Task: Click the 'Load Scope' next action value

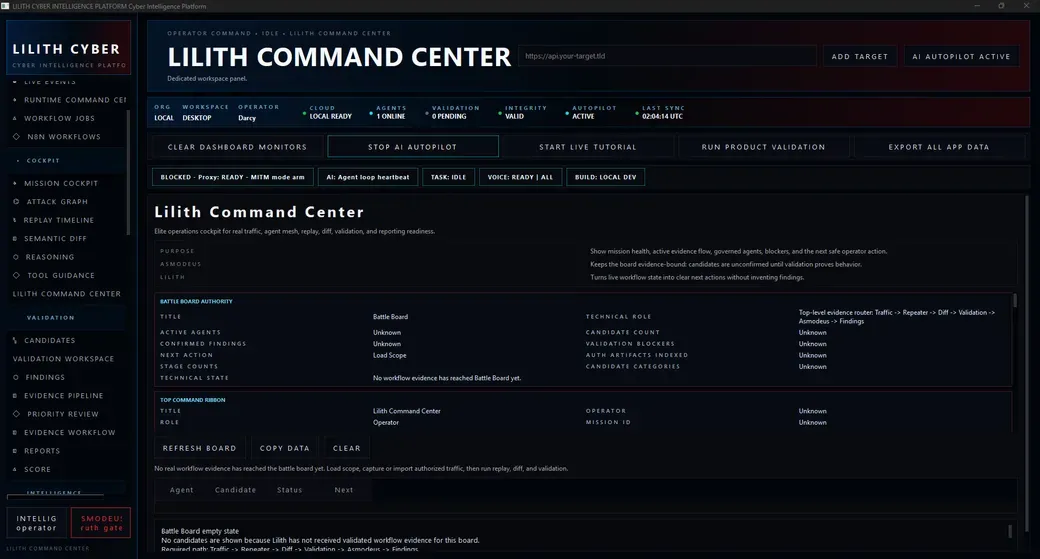Action: (389, 355)
